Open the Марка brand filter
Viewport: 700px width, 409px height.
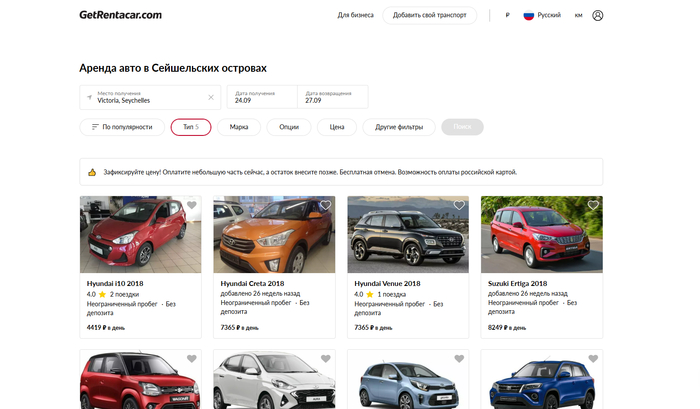[x=239, y=127]
